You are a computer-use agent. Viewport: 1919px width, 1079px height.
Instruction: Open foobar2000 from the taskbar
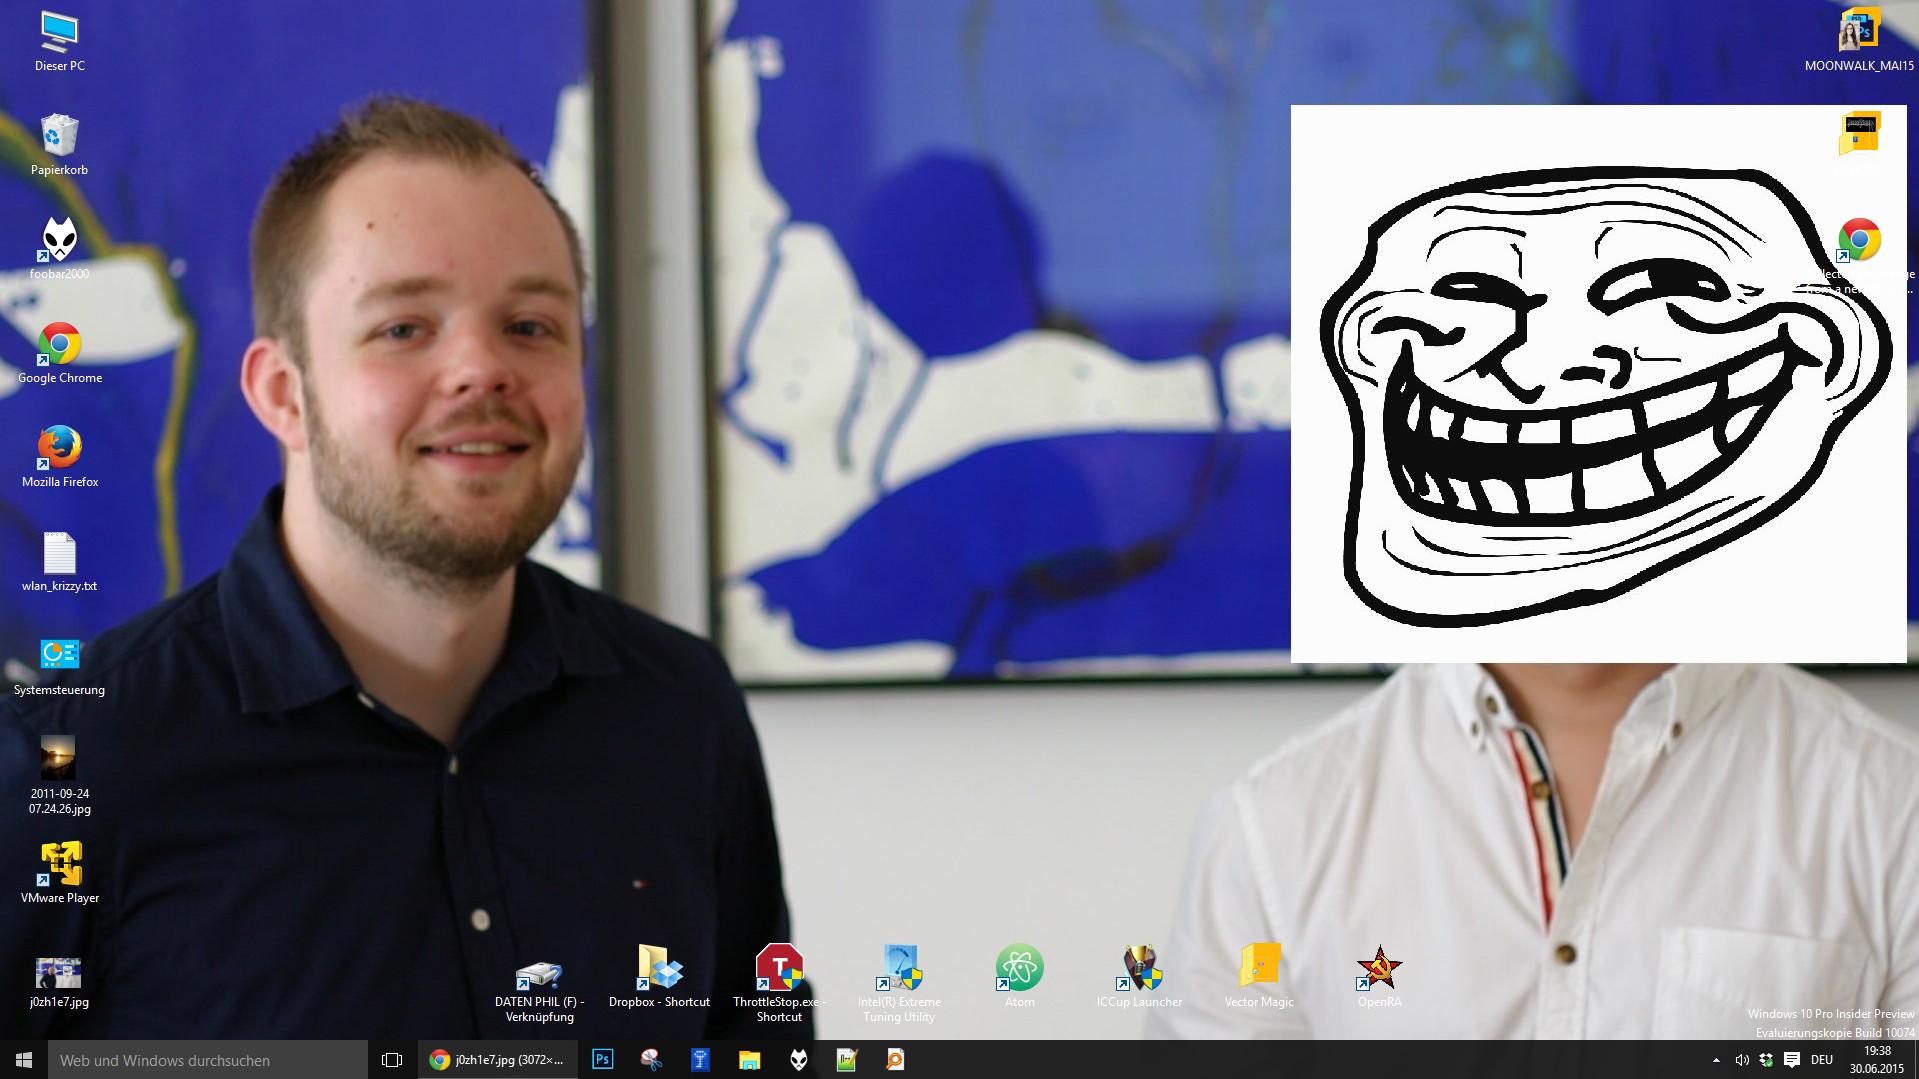pyautogui.click(x=798, y=1060)
